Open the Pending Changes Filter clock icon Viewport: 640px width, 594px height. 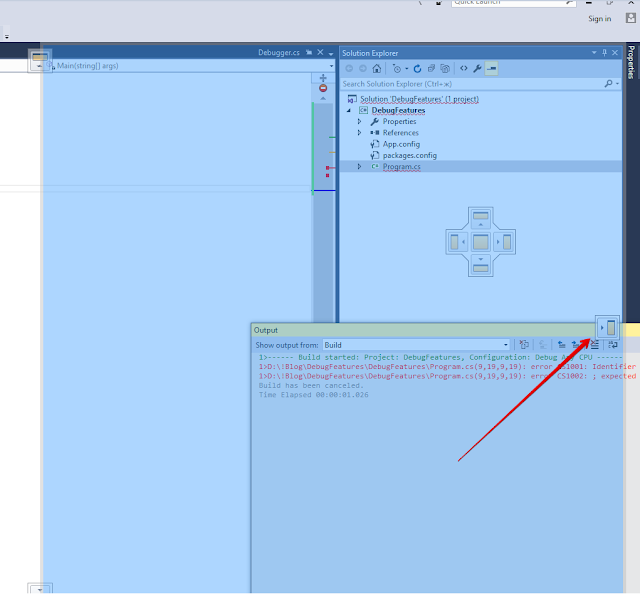pyautogui.click(x=397, y=69)
